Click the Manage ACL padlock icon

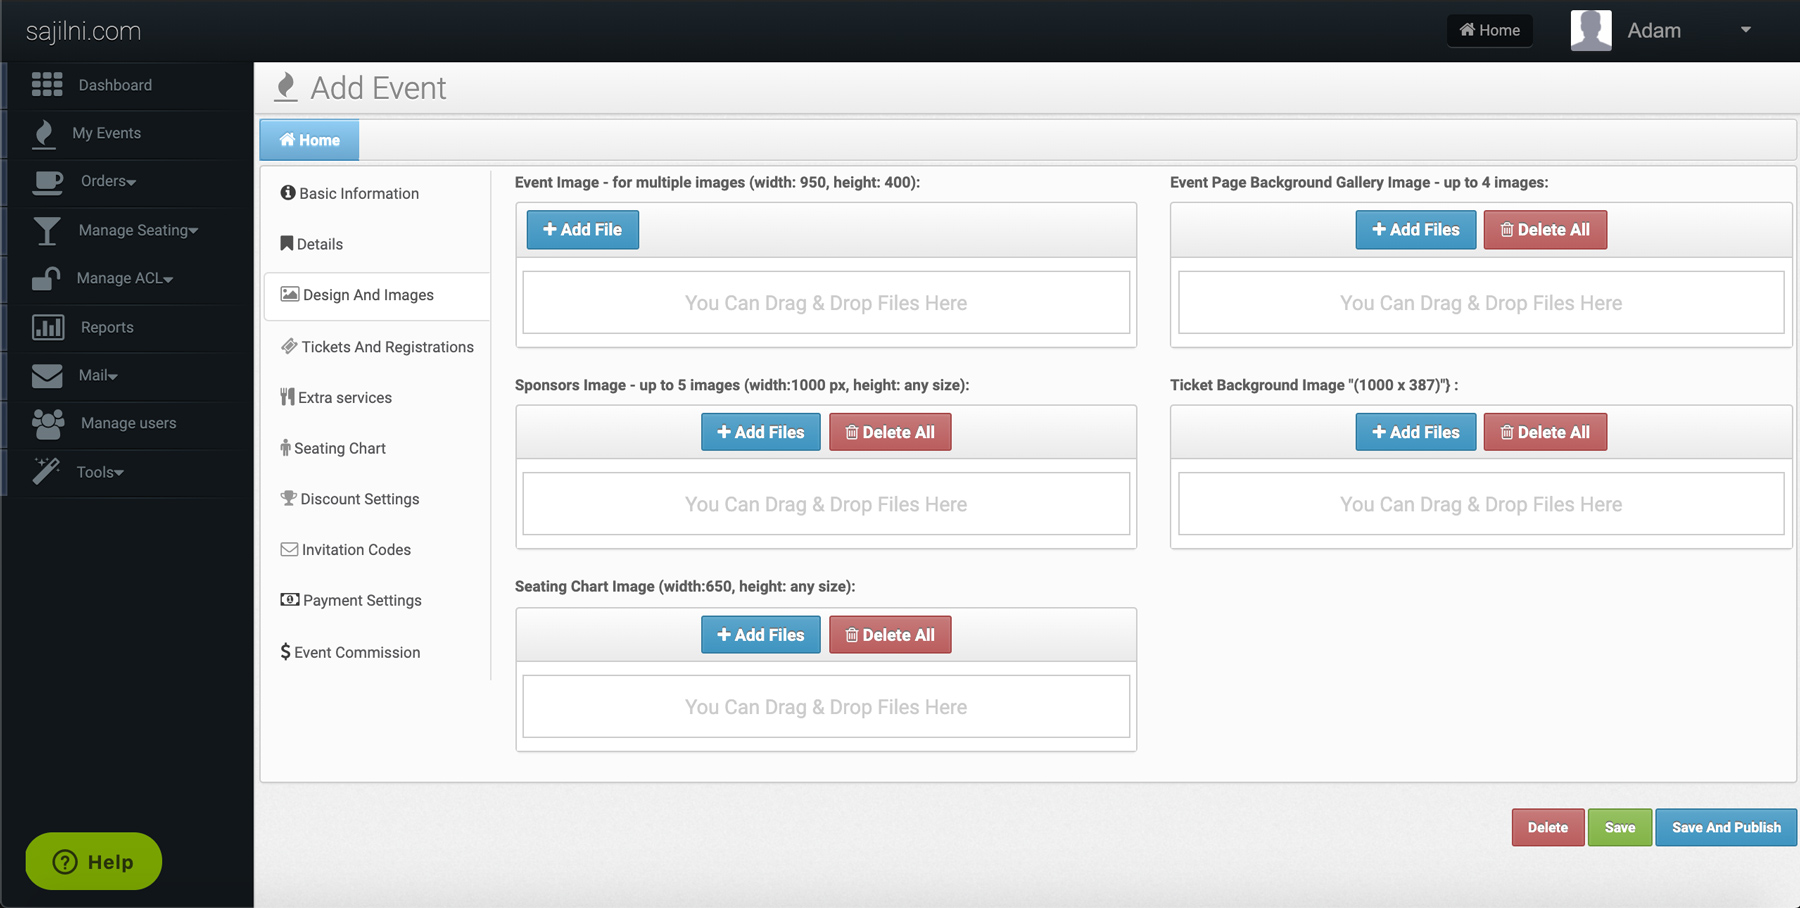[x=46, y=278]
